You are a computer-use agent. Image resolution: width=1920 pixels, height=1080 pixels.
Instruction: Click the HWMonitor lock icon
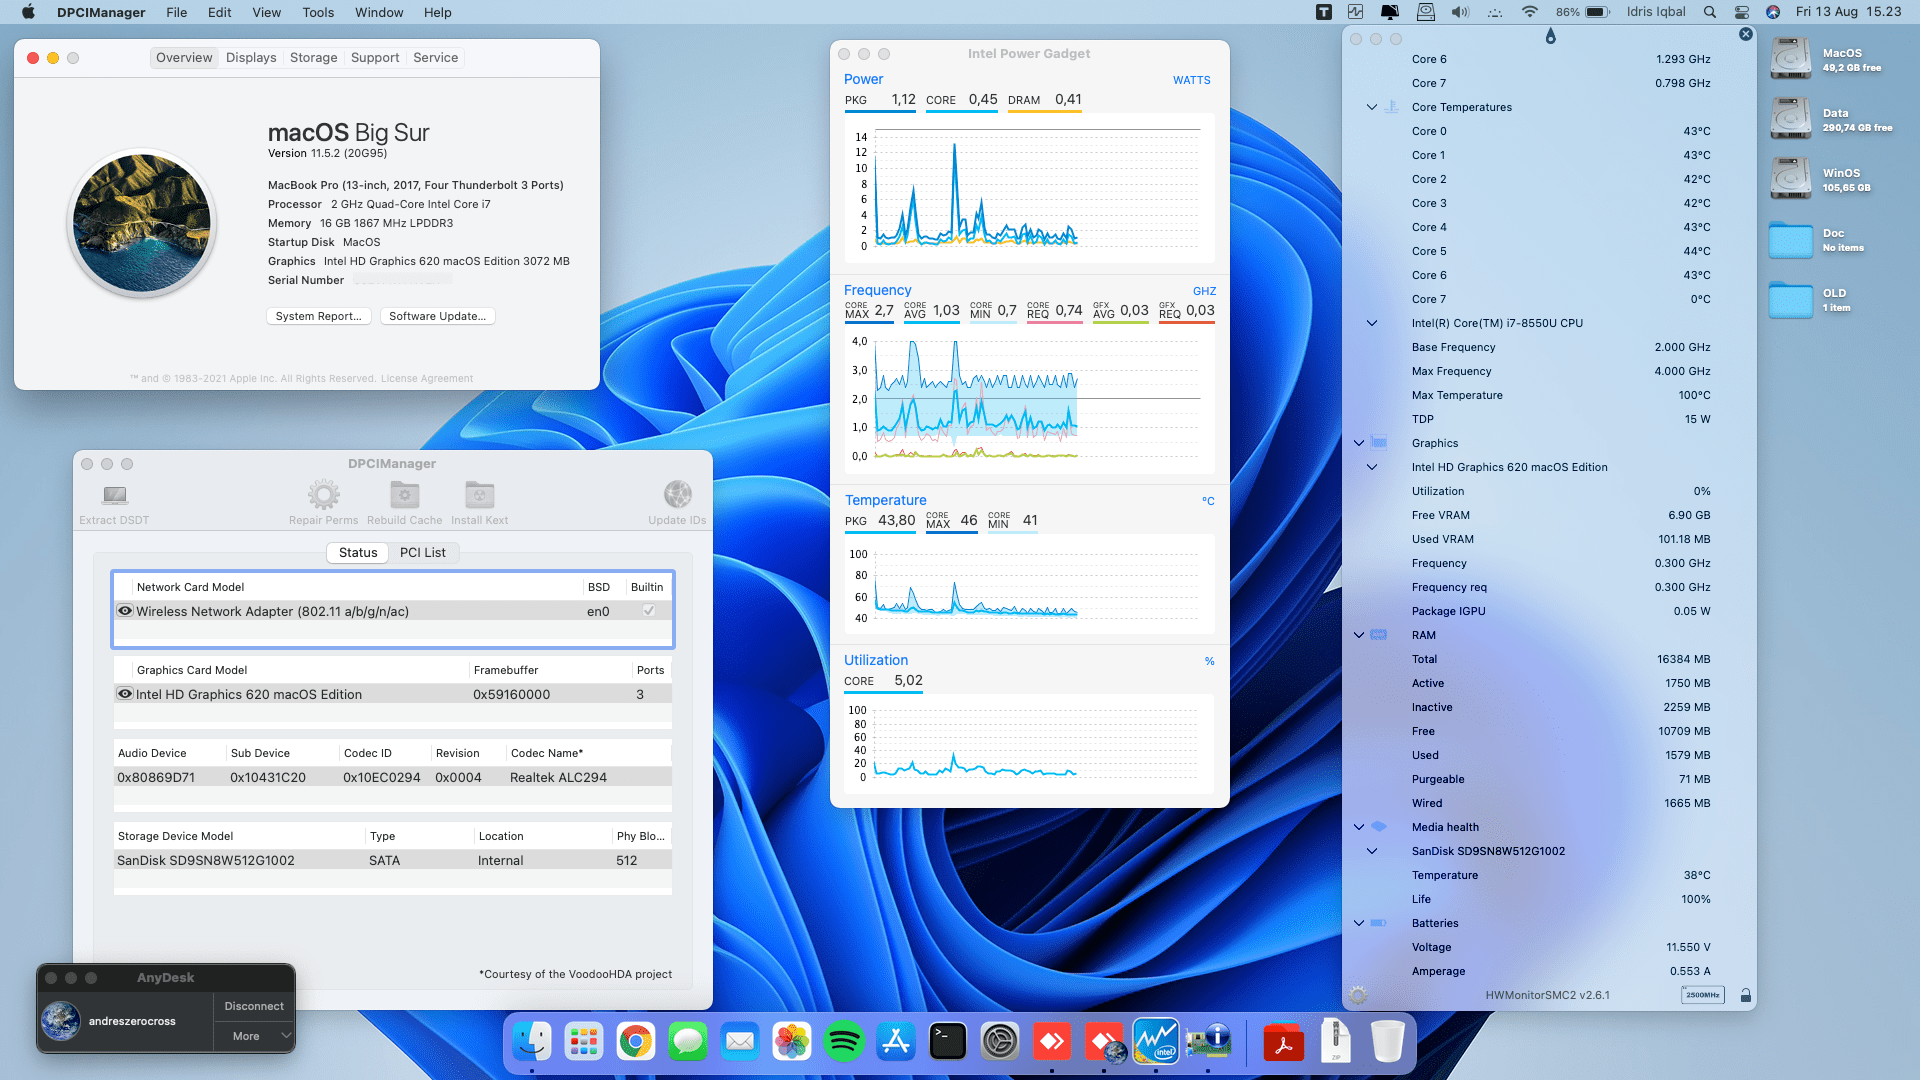(x=1745, y=995)
